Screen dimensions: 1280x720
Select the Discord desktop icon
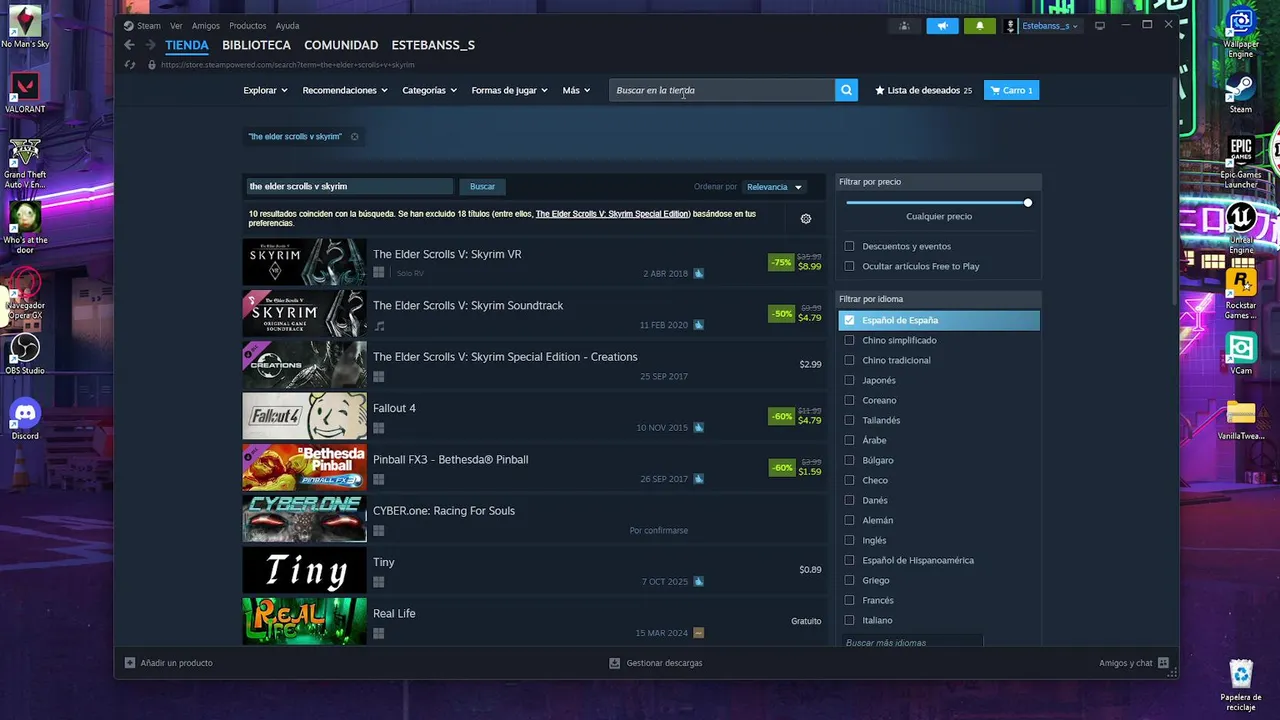click(25, 419)
